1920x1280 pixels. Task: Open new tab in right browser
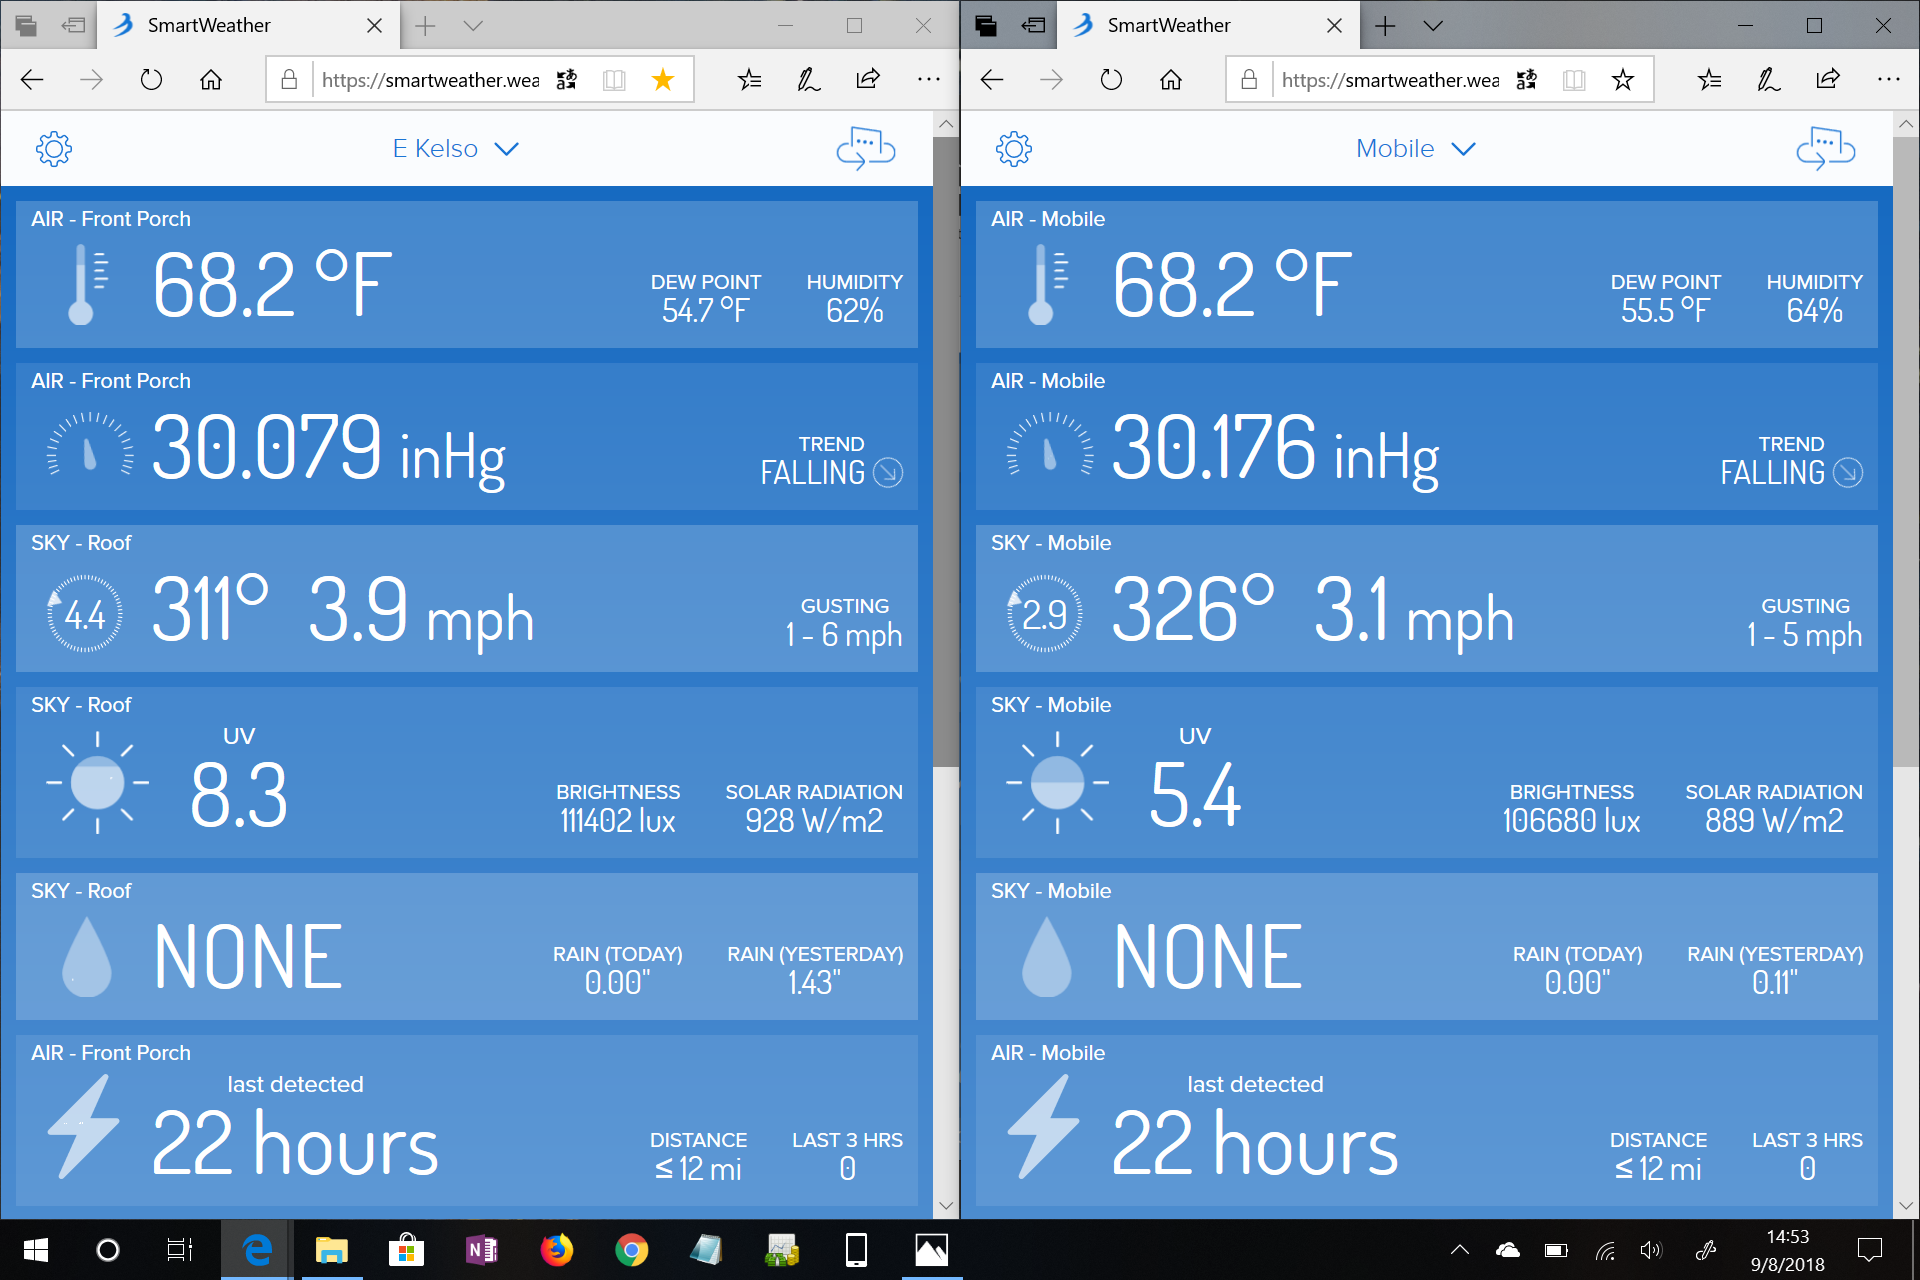click(x=1385, y=26)
